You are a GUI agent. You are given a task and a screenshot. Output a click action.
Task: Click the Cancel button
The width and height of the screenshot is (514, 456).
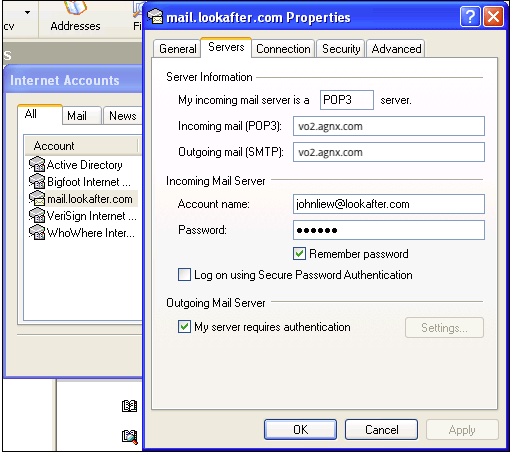tap(381, 430)
